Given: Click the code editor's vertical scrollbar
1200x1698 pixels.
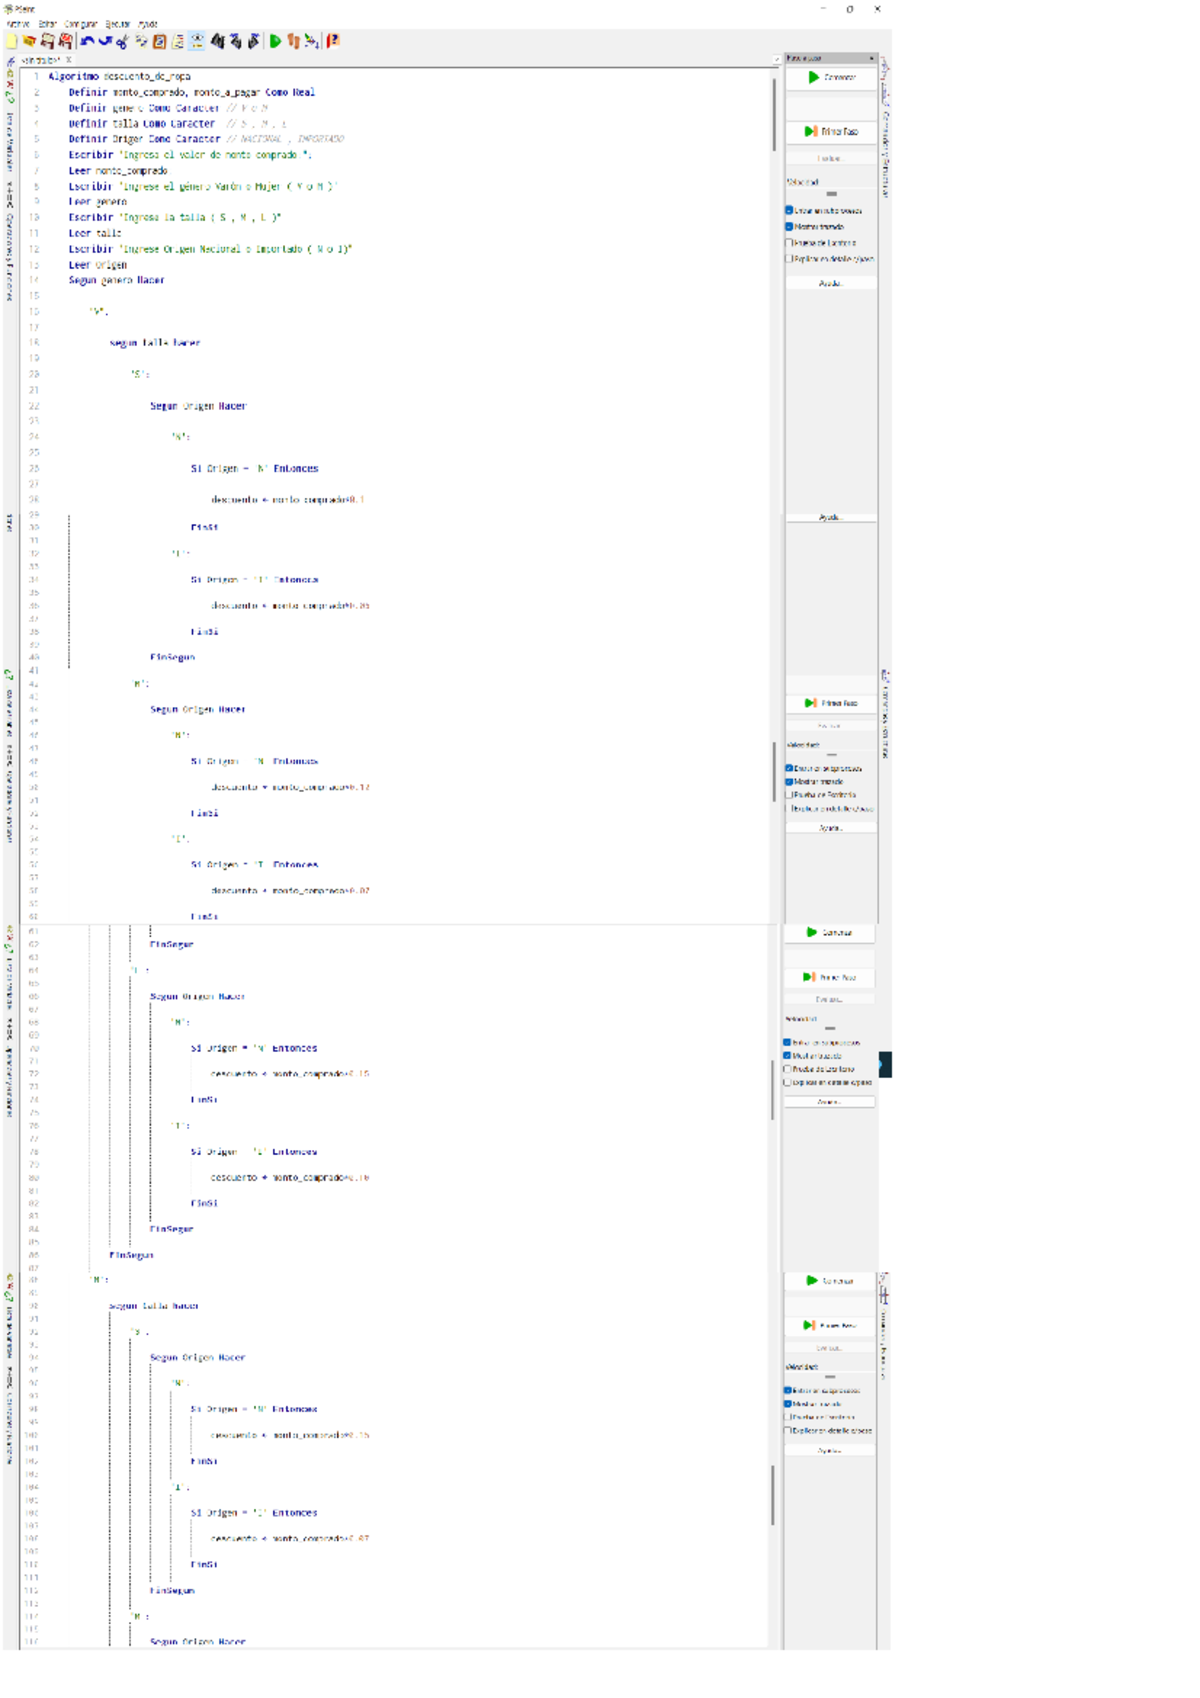Looking at the screenshot, I should tap(774, 115).
